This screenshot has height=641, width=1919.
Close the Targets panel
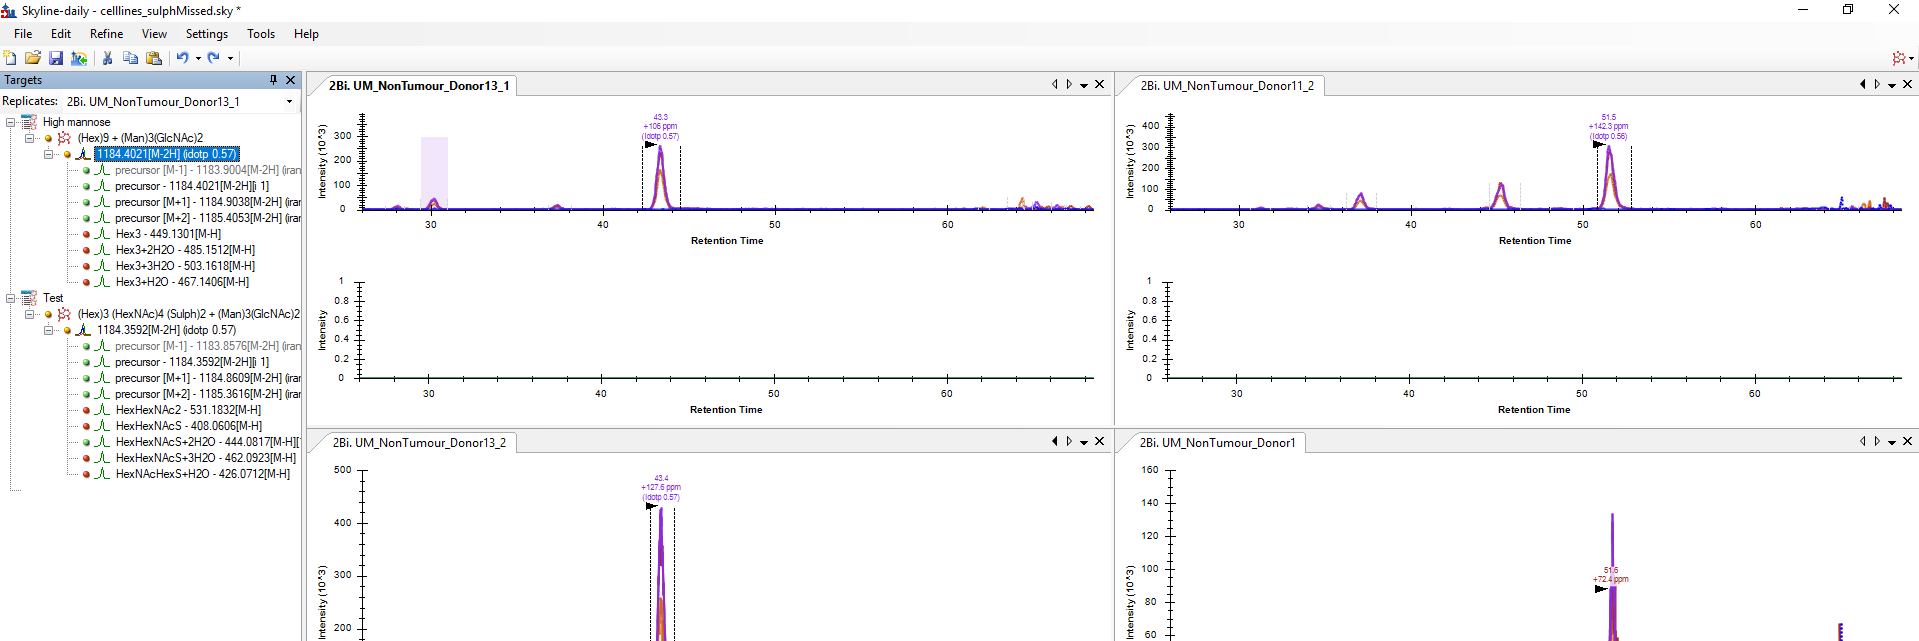tap(291, 80)
